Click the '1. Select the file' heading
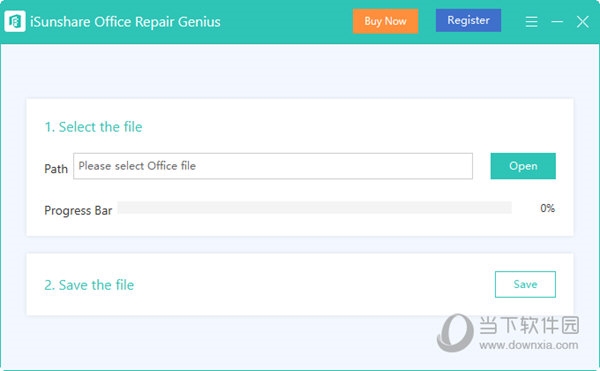Viewport: 600px width, 371px height. coord(93,127)
